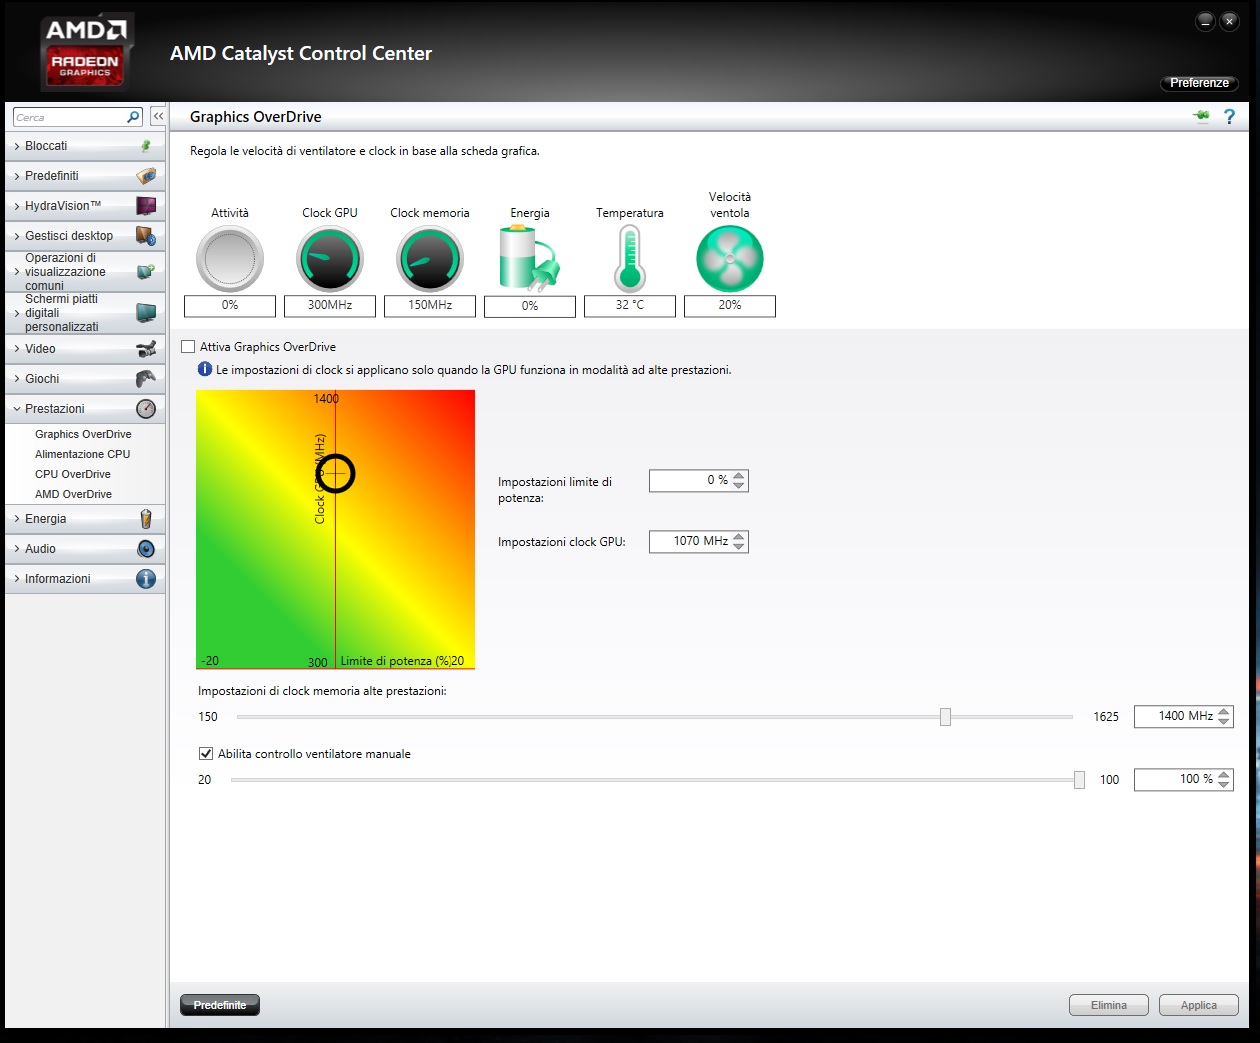Viewport: 1260px width, 1043px height.
Task: Decrease fan speed percentage with the down arrow
Action: tap(1224, 785)
